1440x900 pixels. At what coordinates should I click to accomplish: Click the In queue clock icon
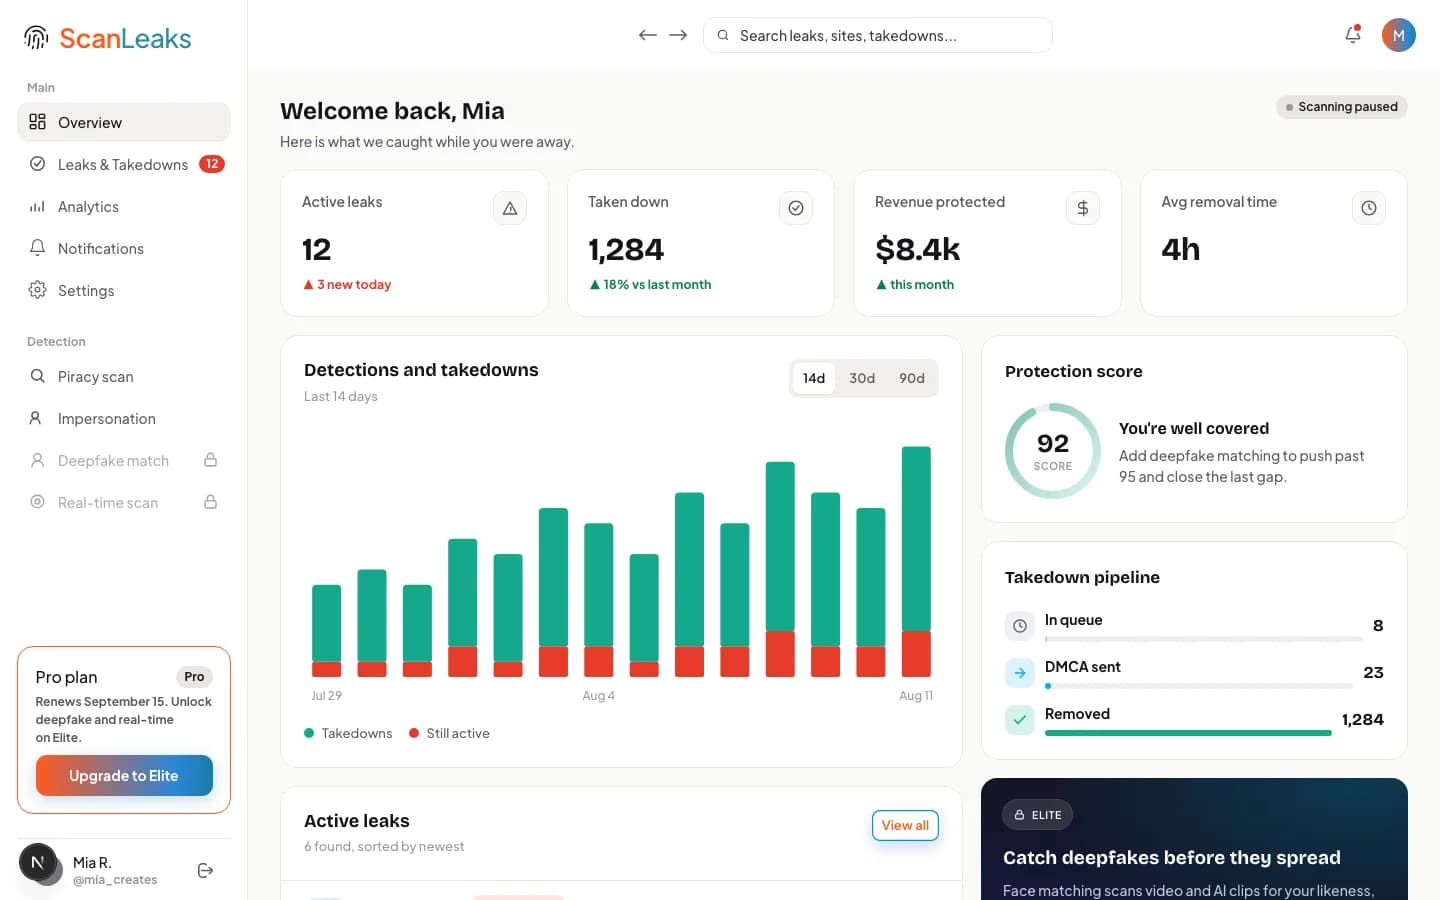click(1020, 626)
